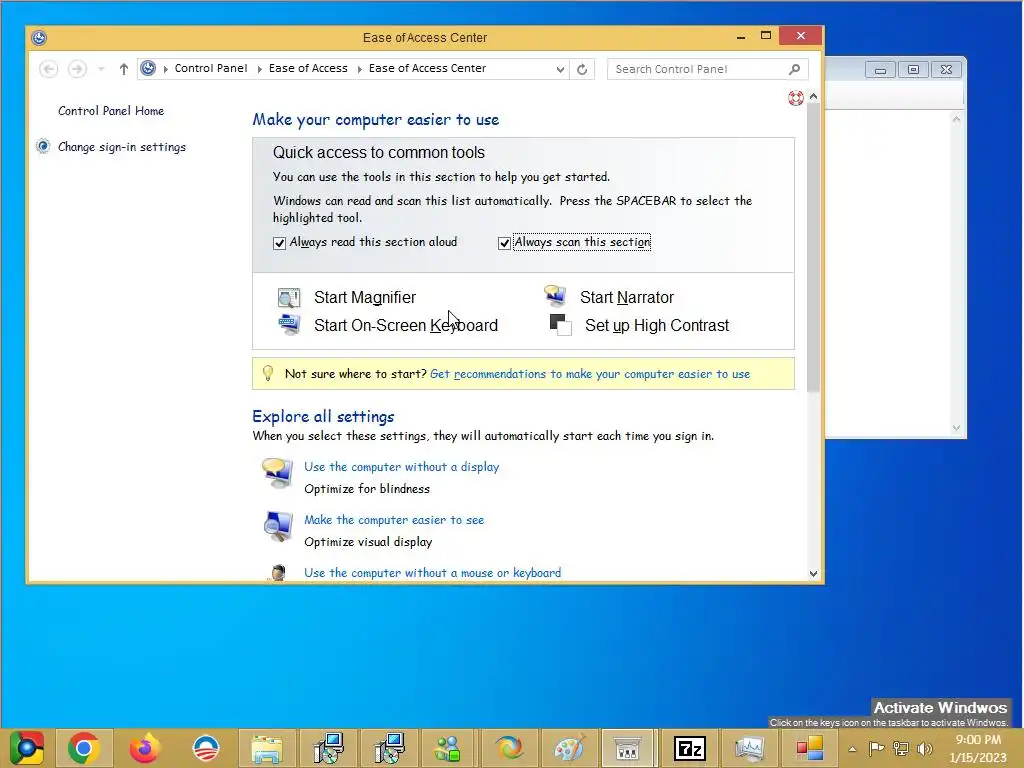1024x768 pixels.
Task: Go up one level with the up arrow
Action: [x=123, y=69]
